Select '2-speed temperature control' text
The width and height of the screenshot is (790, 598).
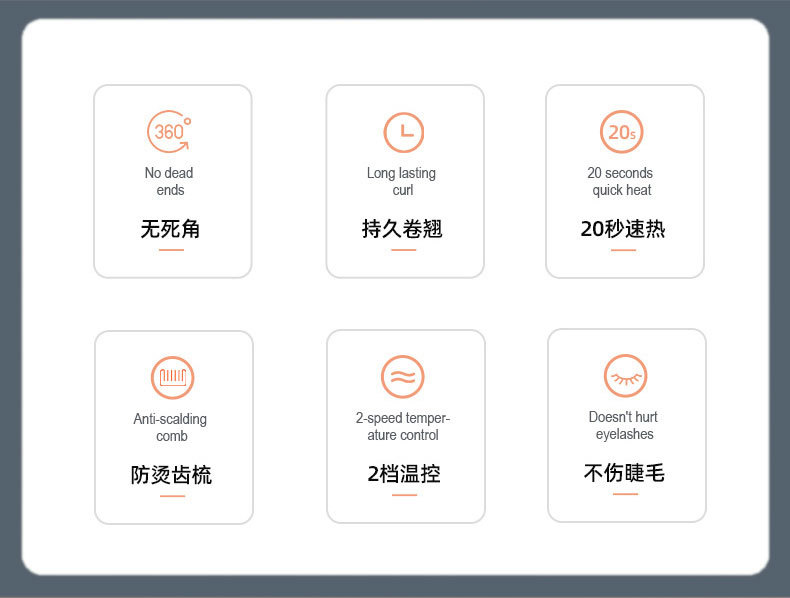click(403, 427)
